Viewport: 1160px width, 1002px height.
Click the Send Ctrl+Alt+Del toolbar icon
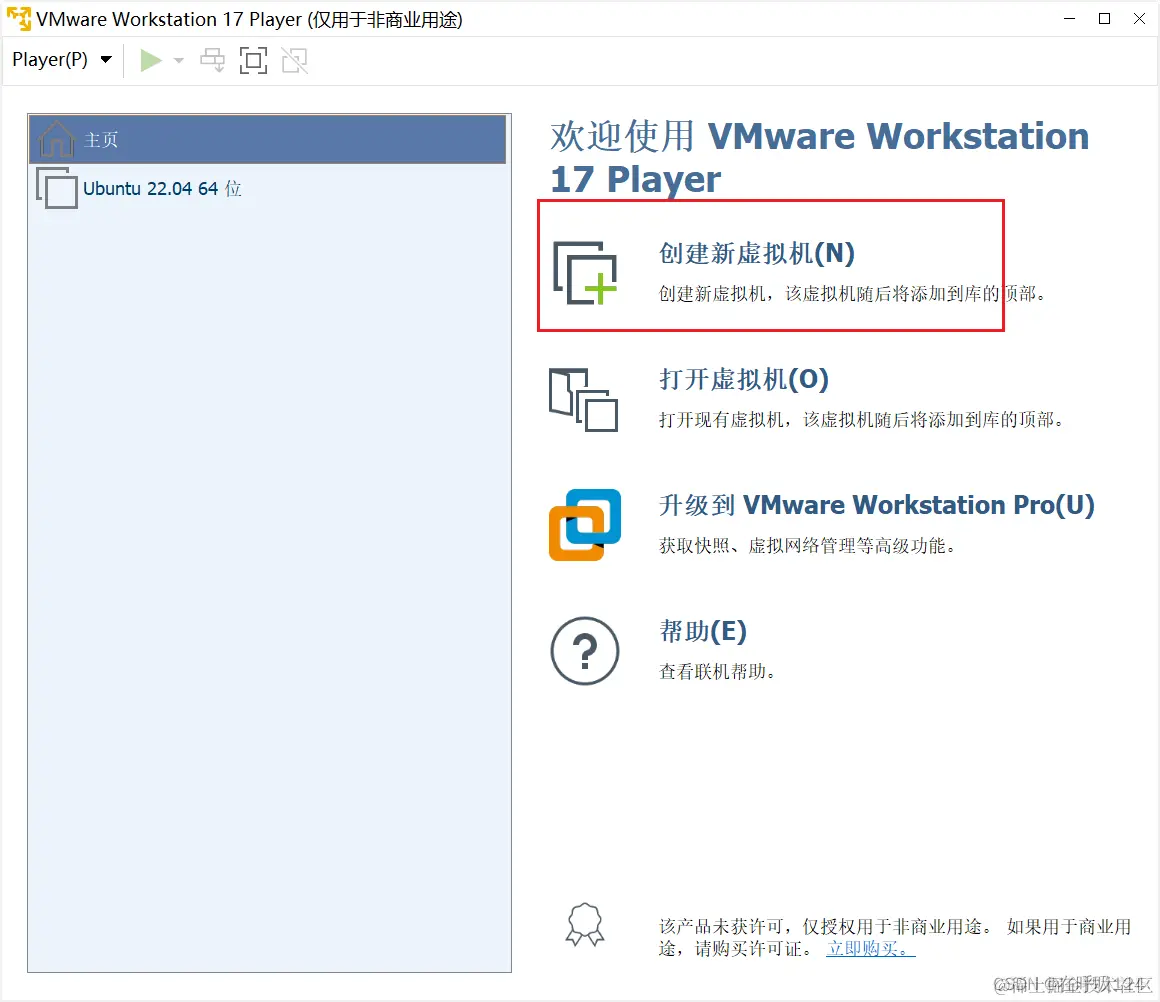pyautogui.click(x=213, y=61)
